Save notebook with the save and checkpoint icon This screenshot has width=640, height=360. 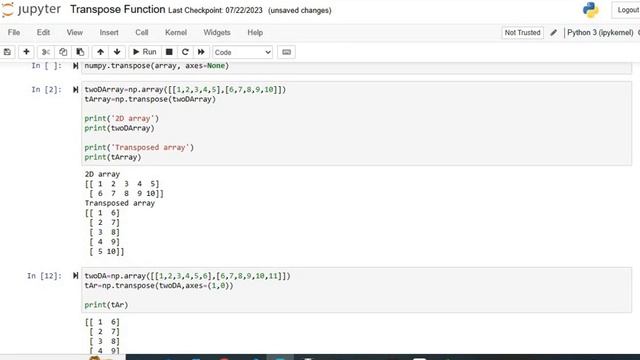coord(7,52)
